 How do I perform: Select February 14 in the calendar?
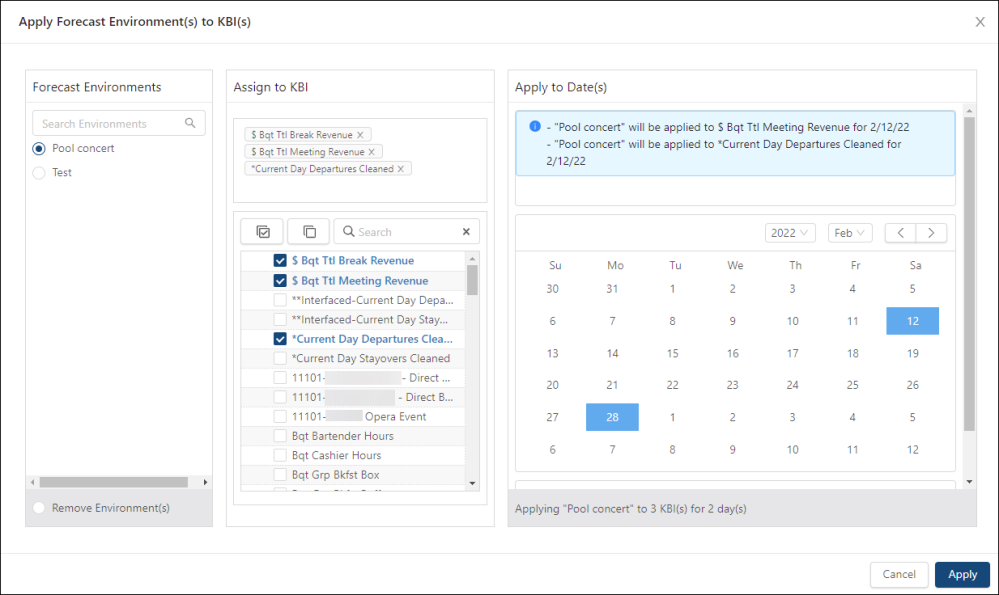[612, 353]
